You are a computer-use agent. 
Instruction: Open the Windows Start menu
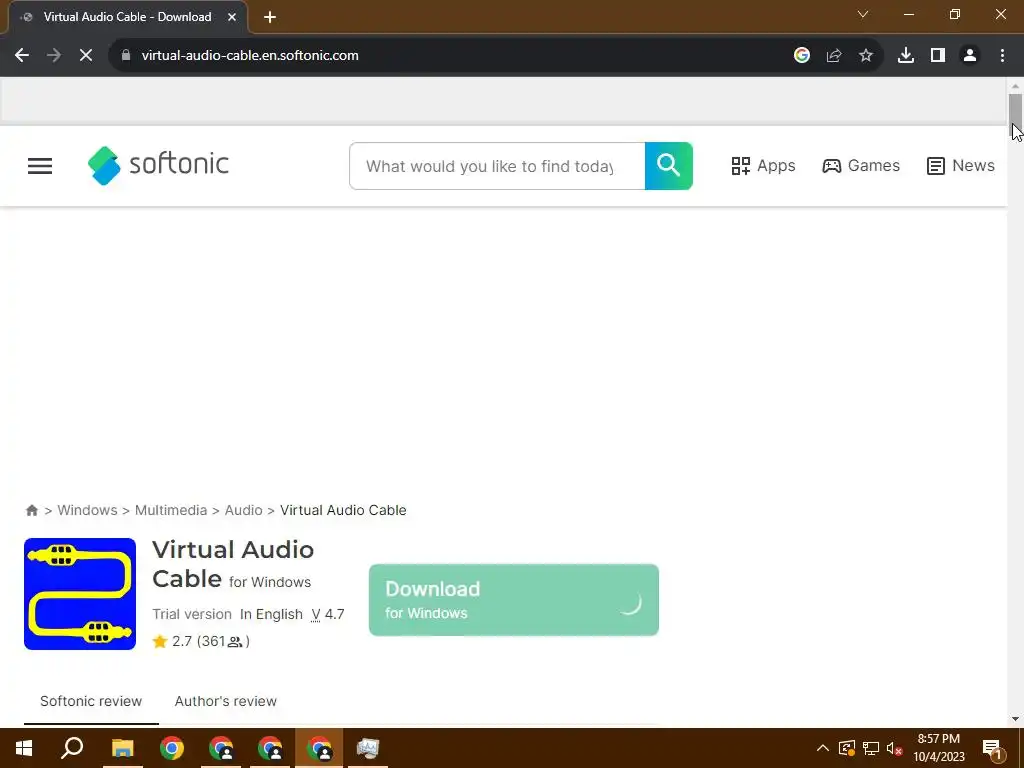point(24,748)
